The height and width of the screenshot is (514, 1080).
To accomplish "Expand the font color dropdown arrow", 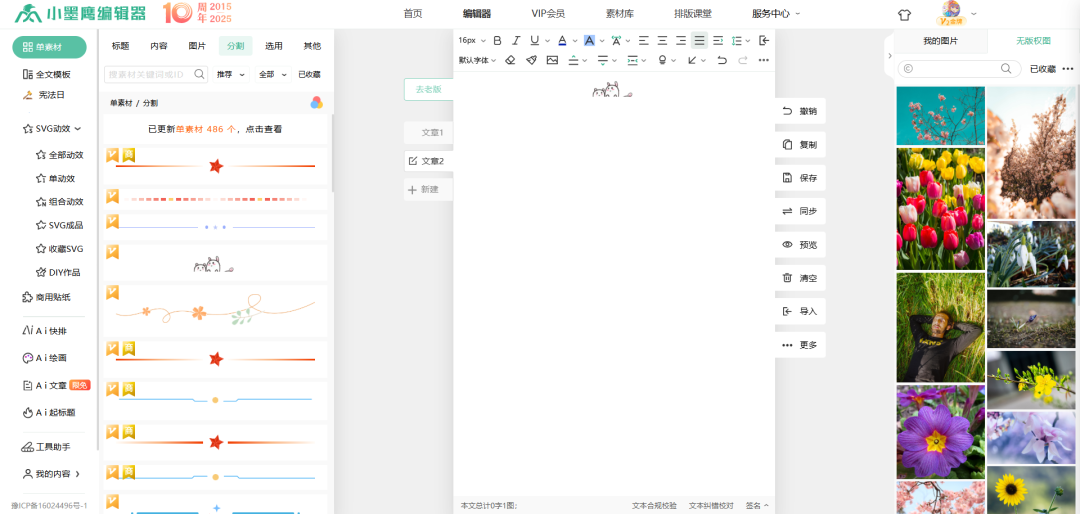I will 574,41.
